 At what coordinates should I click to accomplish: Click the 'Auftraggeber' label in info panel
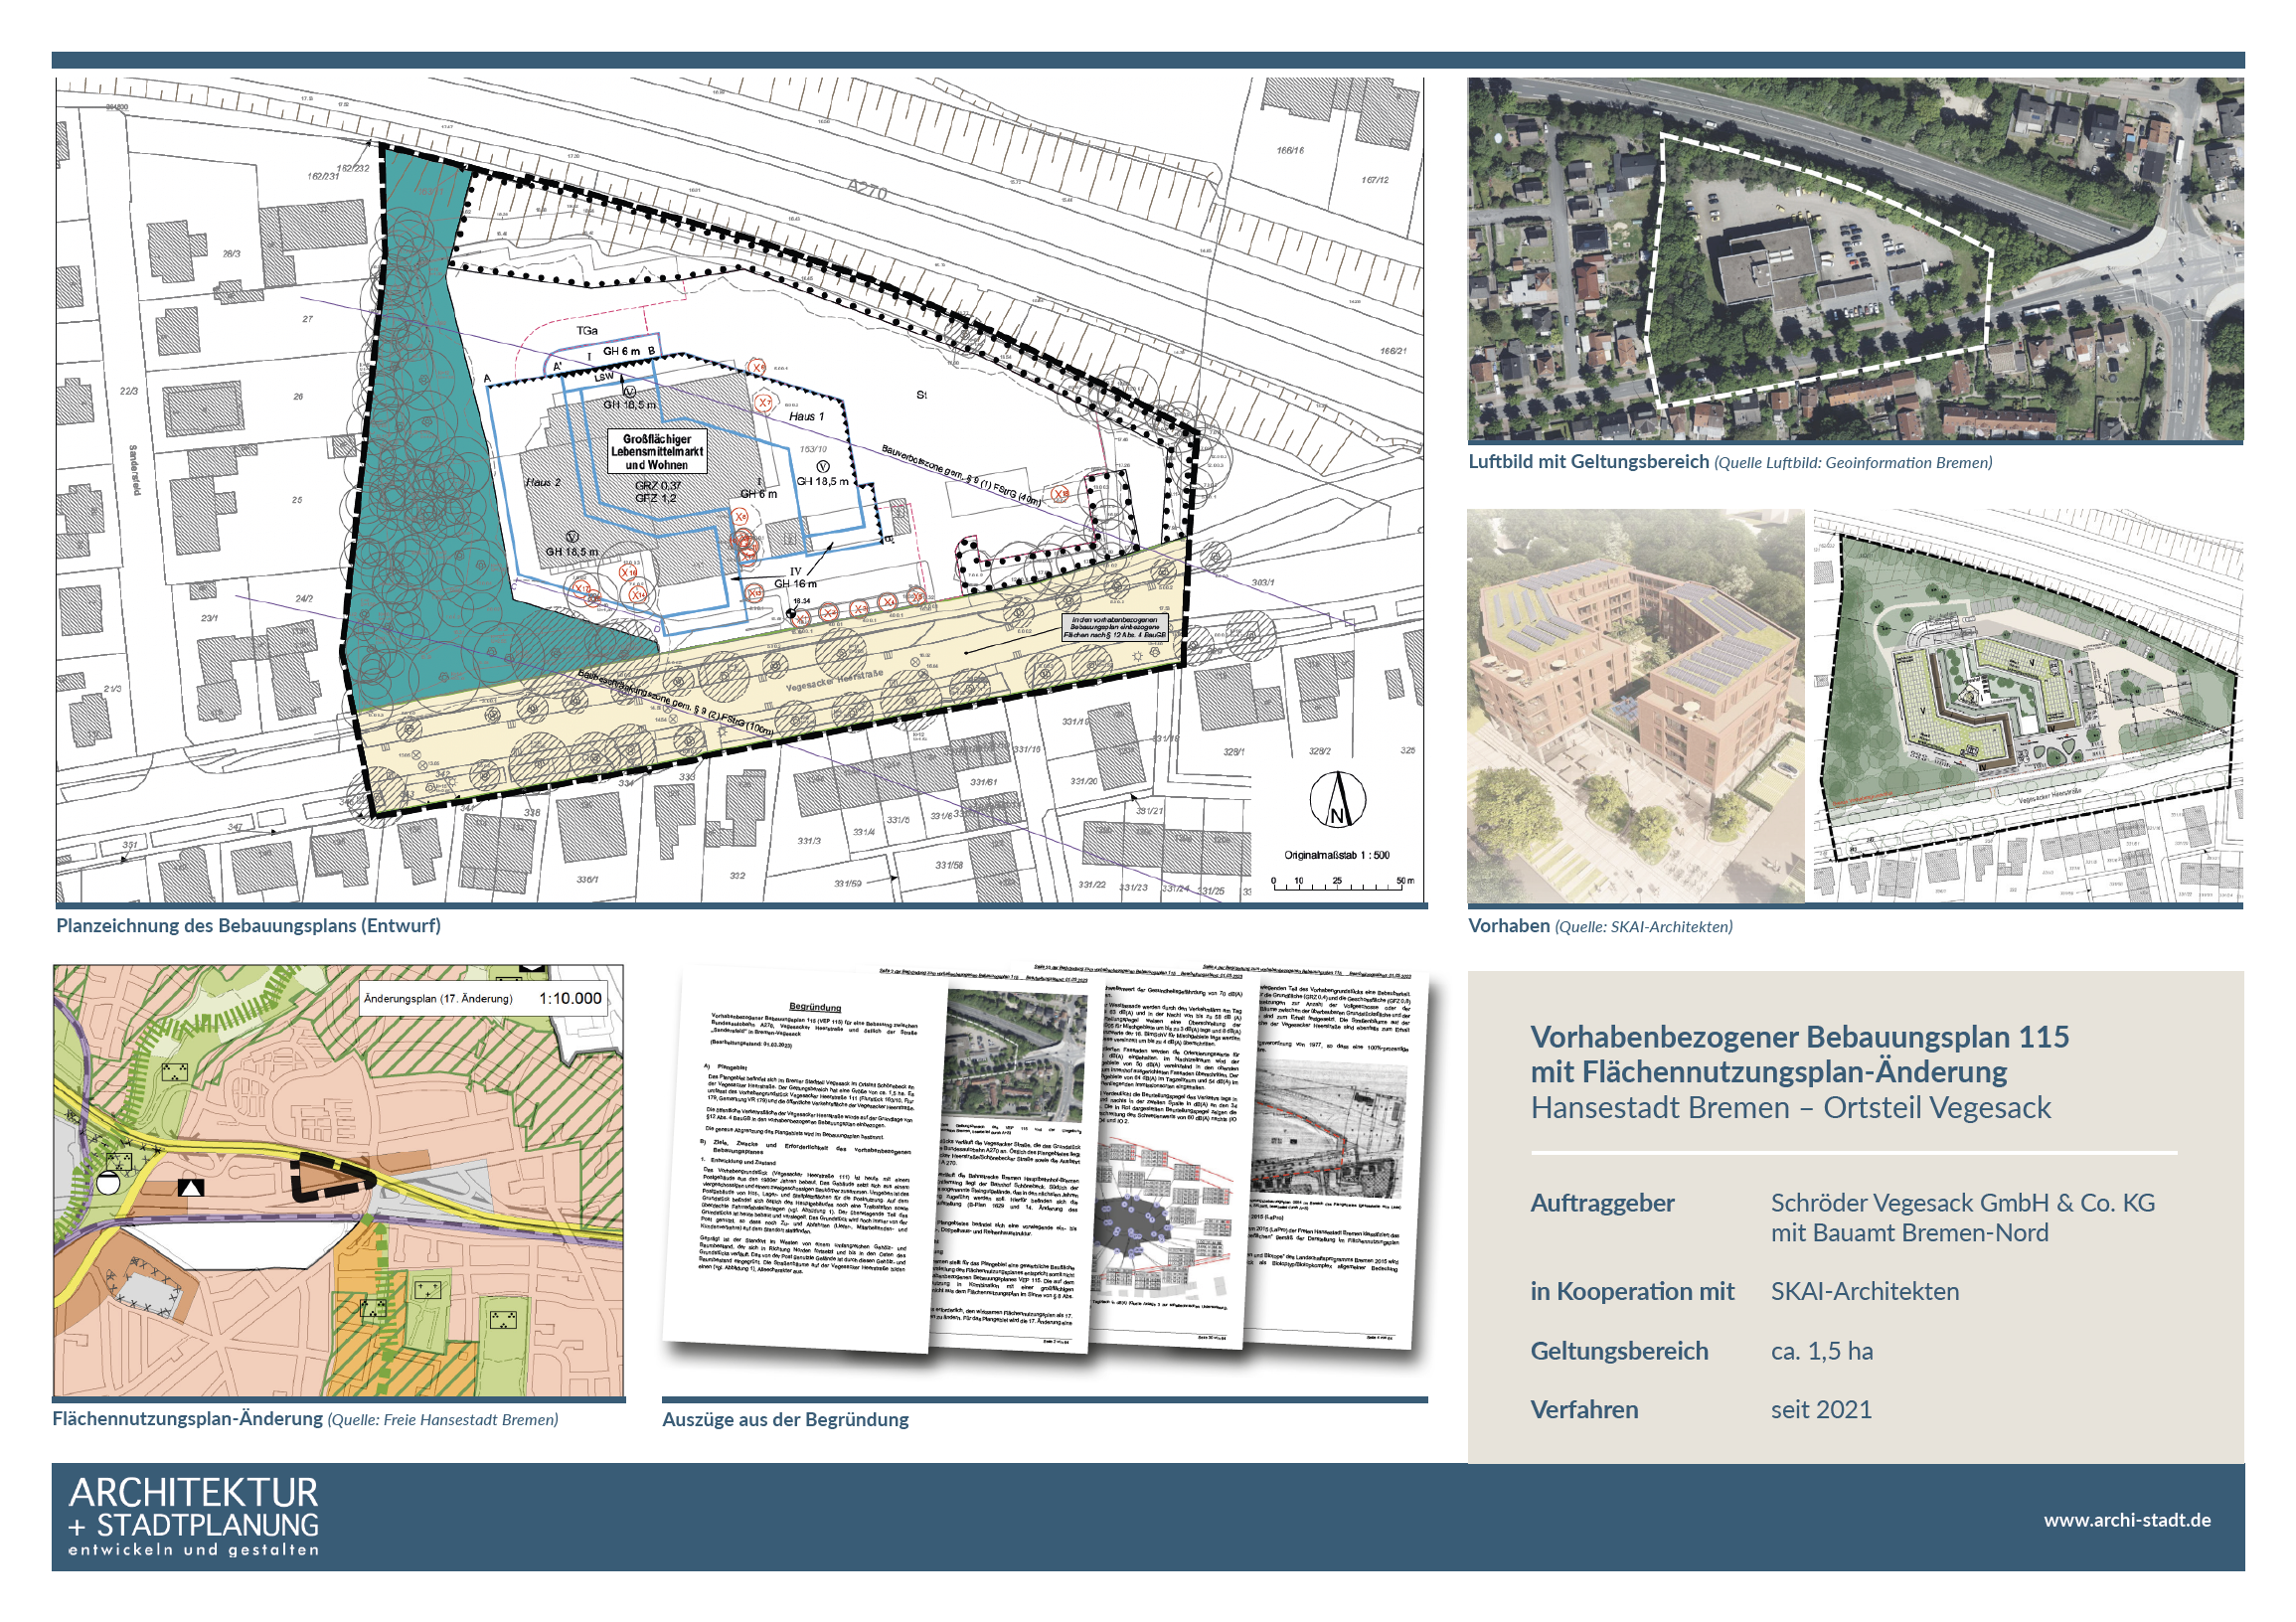[x=1602, y=1203]
